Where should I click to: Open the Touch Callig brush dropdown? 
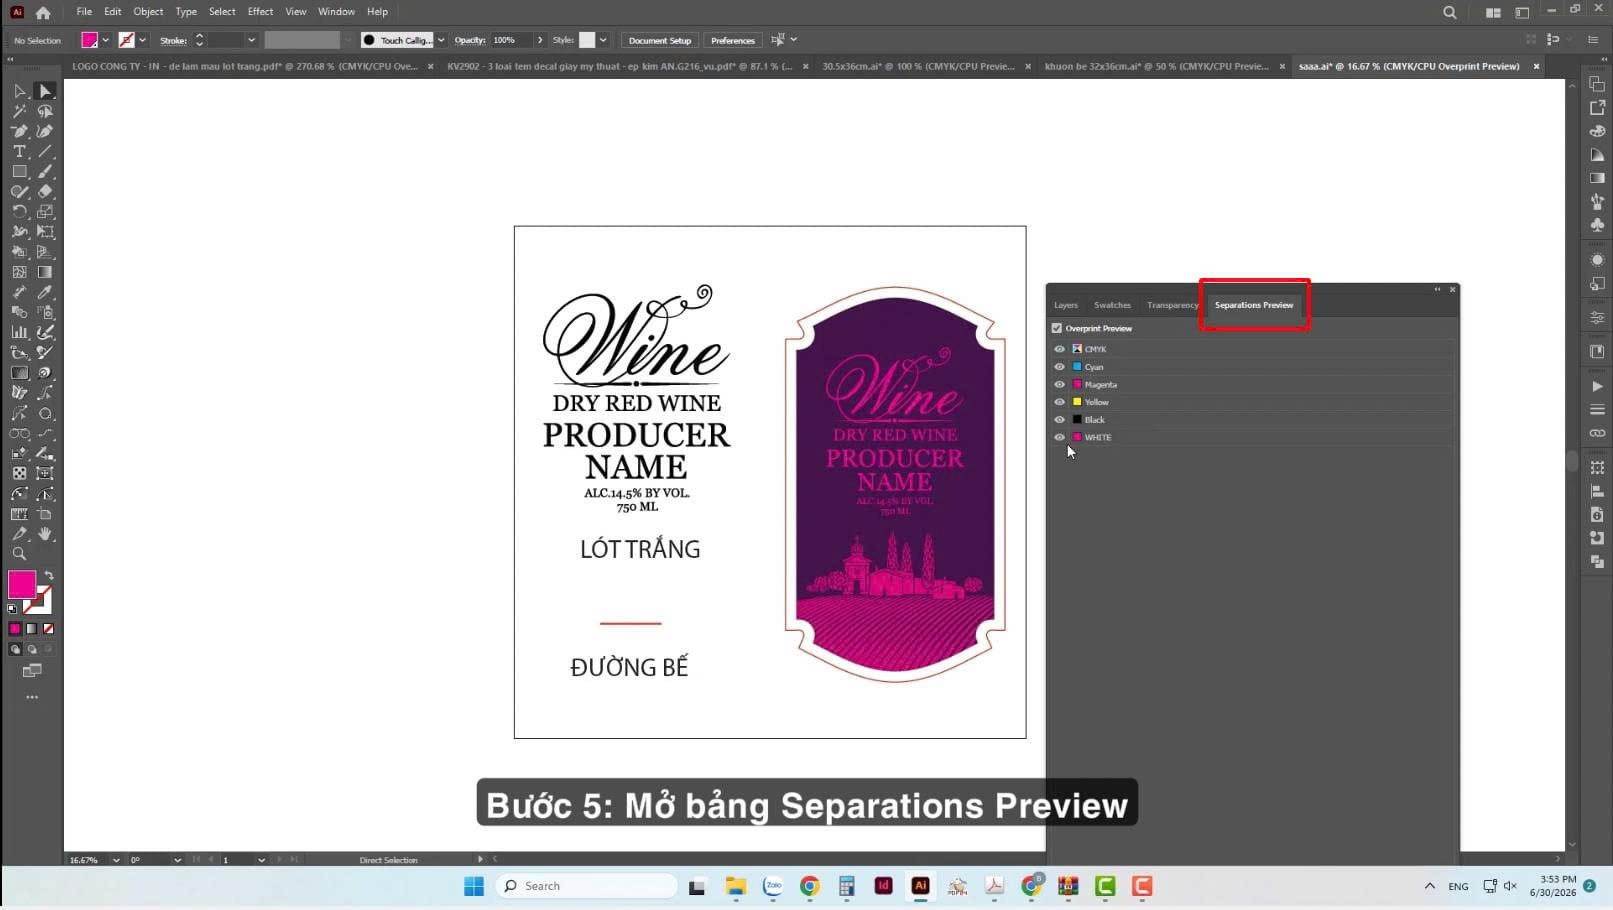[x=441, y=40]
